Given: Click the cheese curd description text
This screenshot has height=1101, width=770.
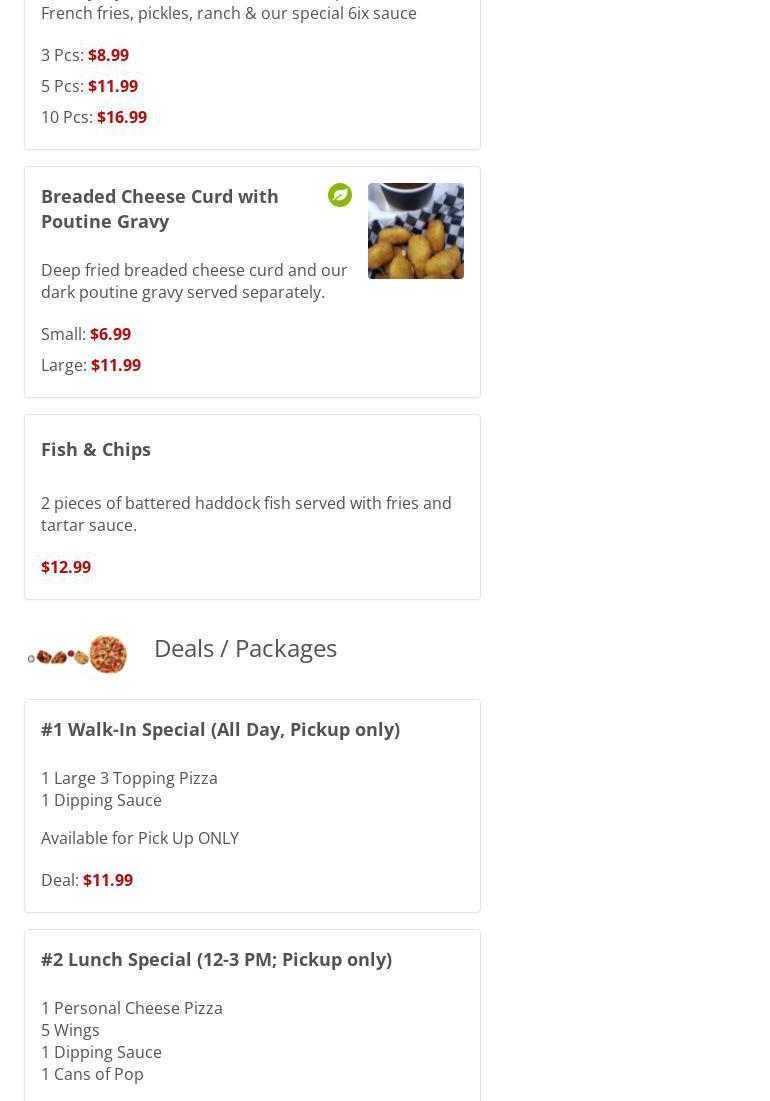Looking at the screenshot, I should pyautogui.click(x=194, y=281).
